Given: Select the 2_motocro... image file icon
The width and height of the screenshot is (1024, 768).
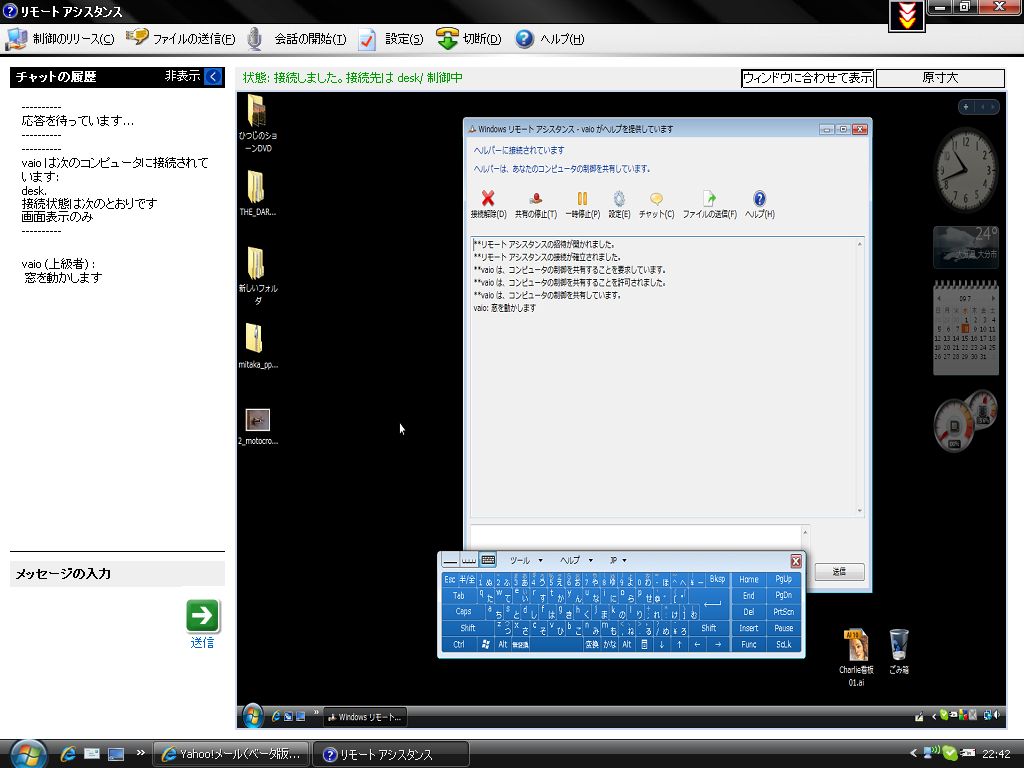Looking at the screenshot, I should (257, 426).
